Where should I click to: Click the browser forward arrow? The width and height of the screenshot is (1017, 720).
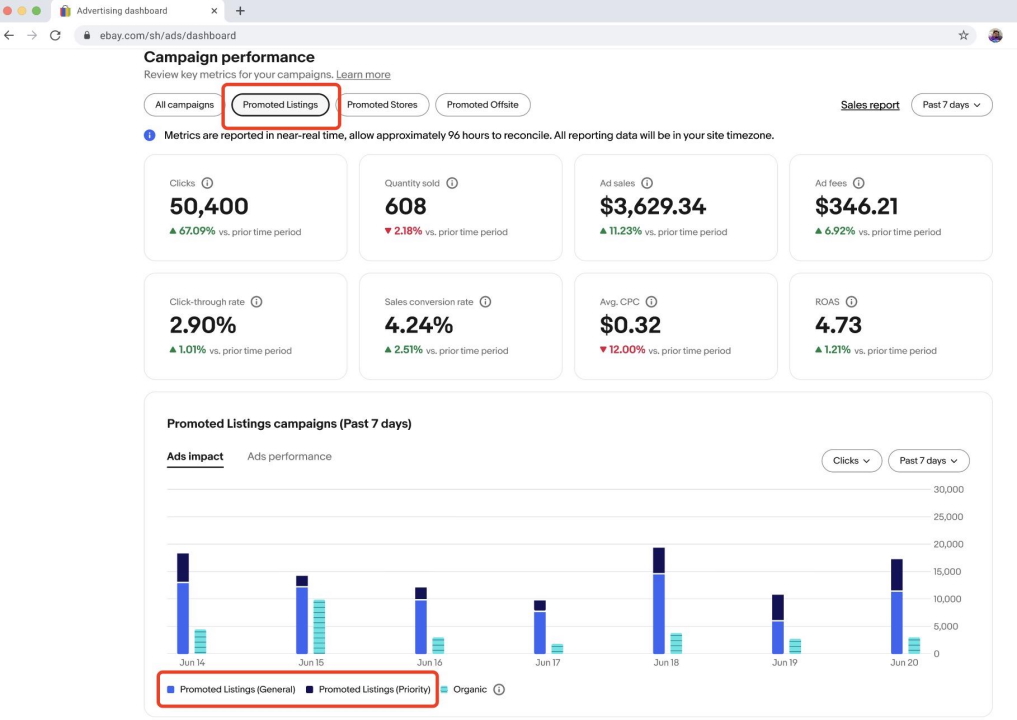tap(32, 35)
